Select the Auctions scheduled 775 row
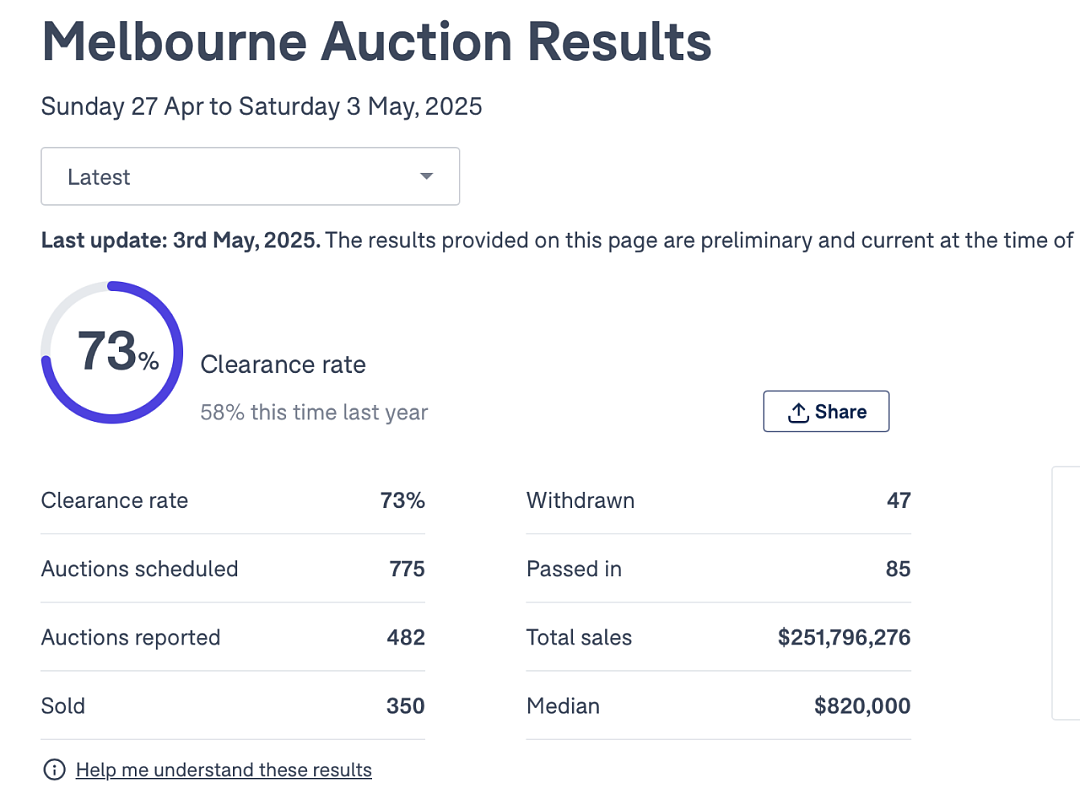Image resolution: width=1080 pixels, height=794 pixels. tap(233, 569)
